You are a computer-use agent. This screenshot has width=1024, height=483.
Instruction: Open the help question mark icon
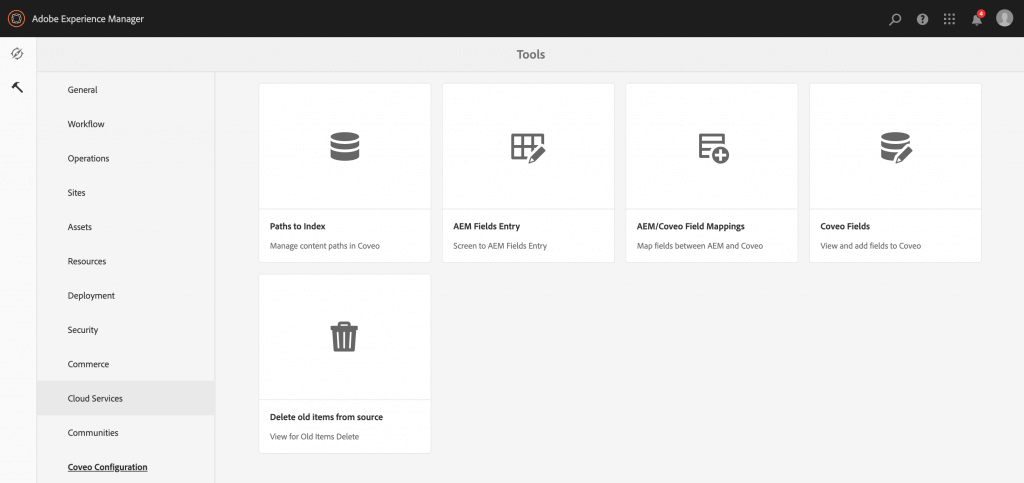(922, 19)
